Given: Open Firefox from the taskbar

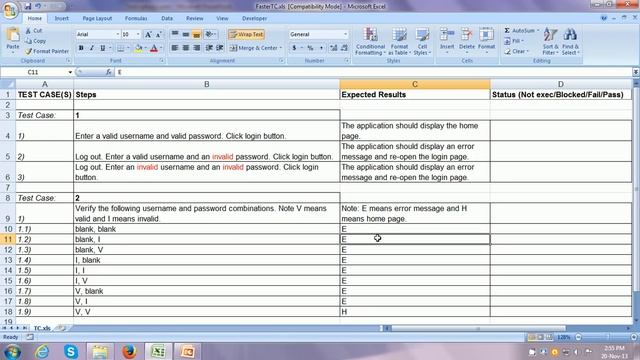Looking at the screenshot, I should coord(129,351).
